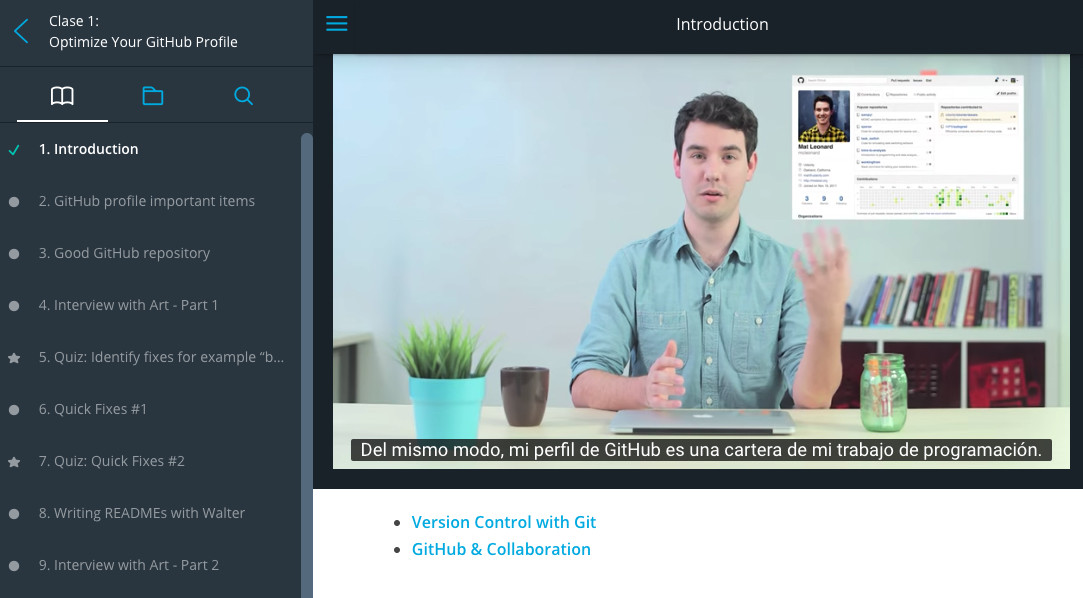Click the Optimize Your GitHub Profile title
This screenshot has width=1083, height=598.
(143, 42)
